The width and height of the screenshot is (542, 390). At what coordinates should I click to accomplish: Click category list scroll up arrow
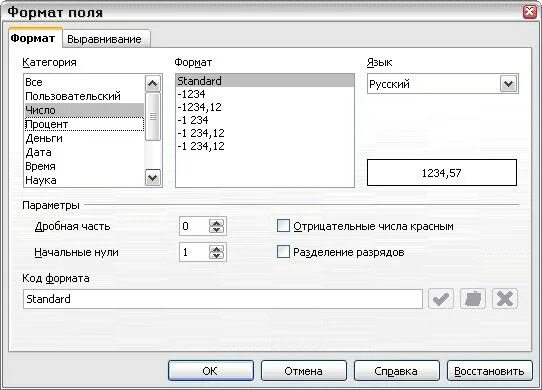pyautogui.click(x=152, y=83)
